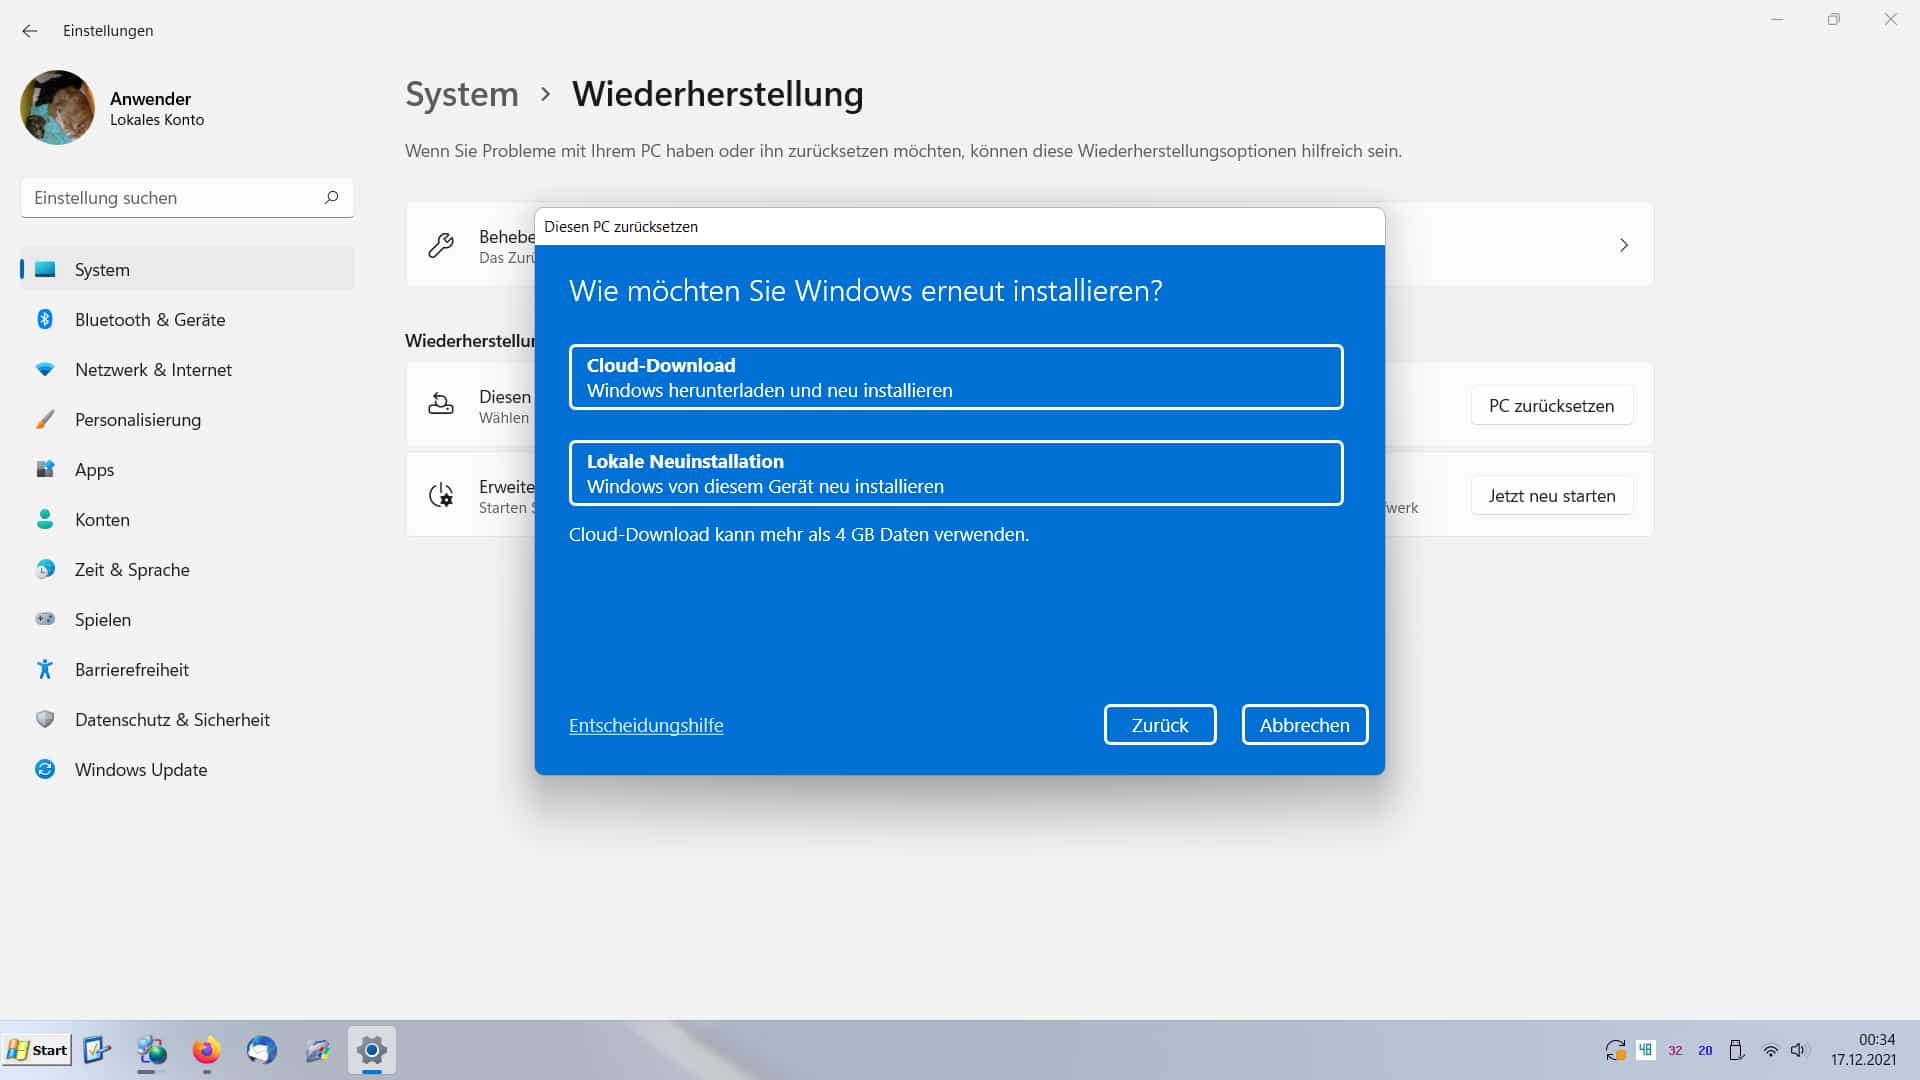Click the PC zurücksetzen button
The width and height of the screenshot is (1920, 1080).
tap(1551, 405)
